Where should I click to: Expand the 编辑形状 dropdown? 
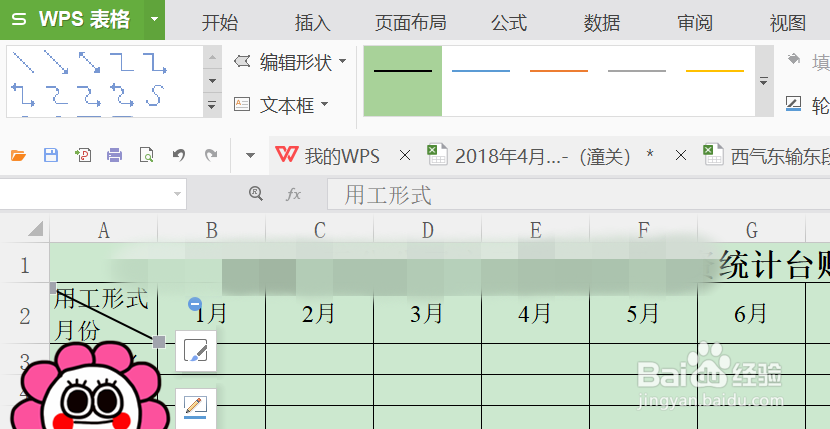click(342, 61)
